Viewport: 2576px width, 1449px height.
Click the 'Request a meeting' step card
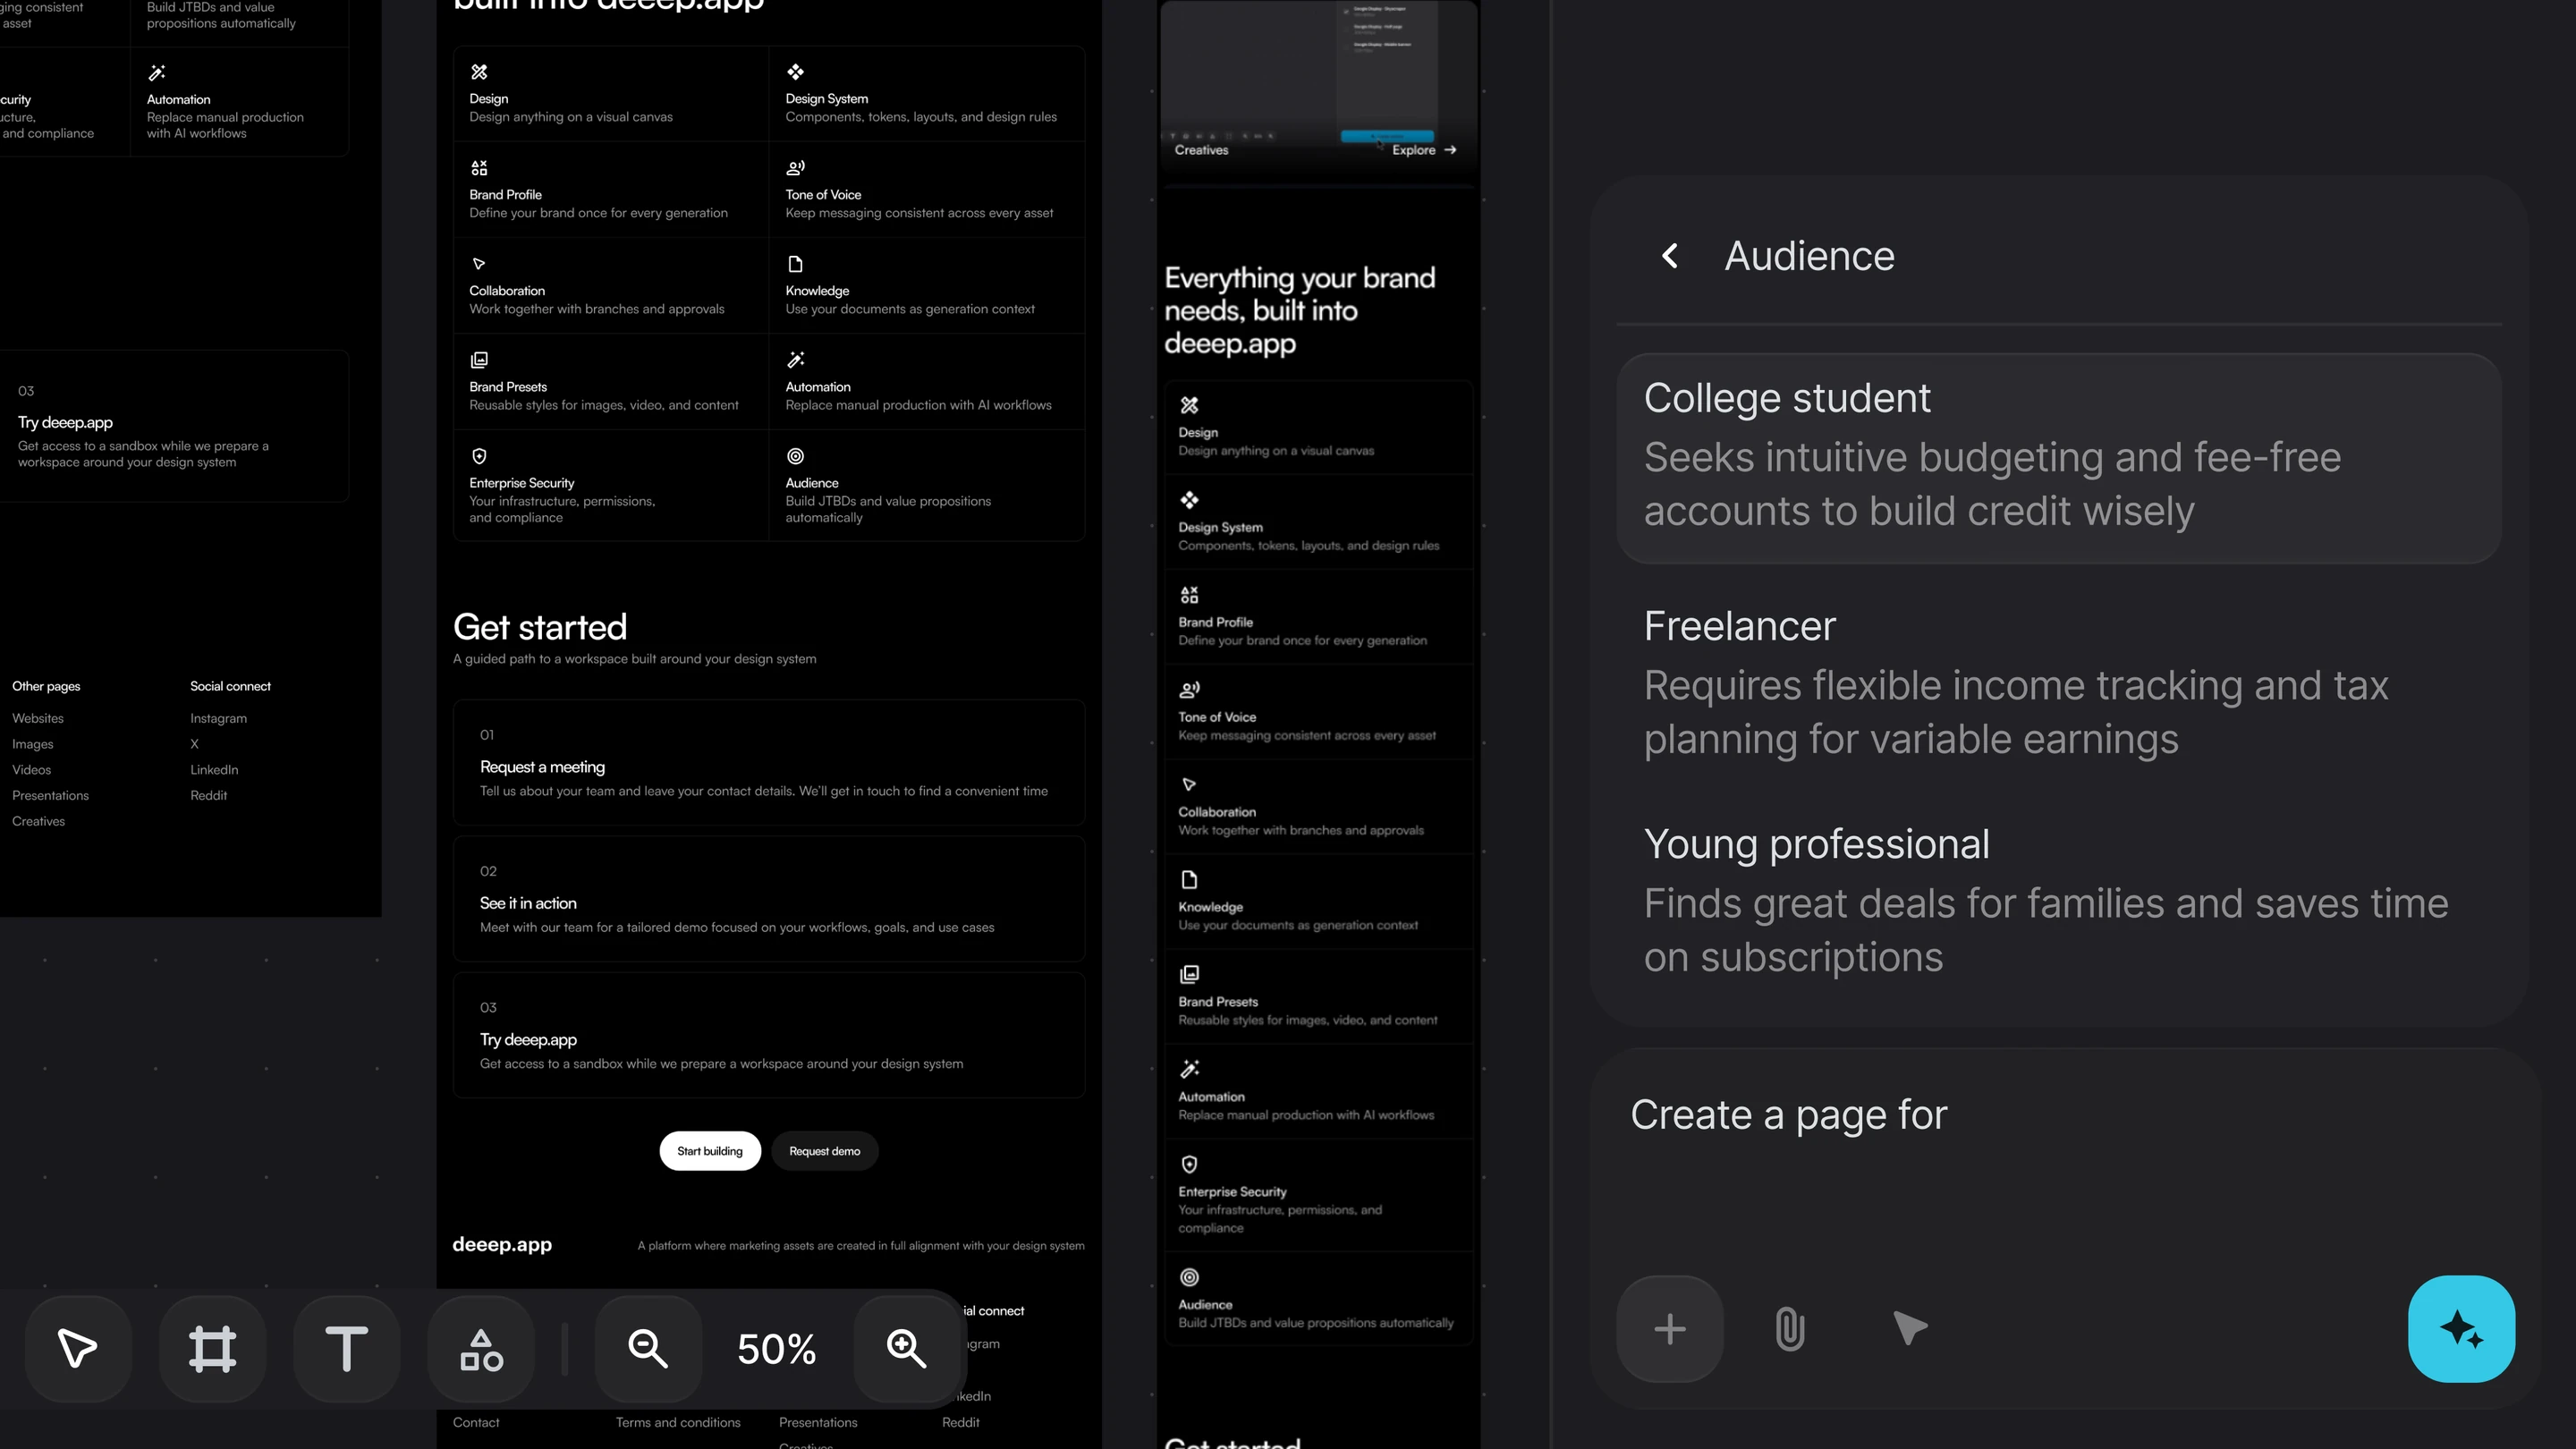[769, 763]
